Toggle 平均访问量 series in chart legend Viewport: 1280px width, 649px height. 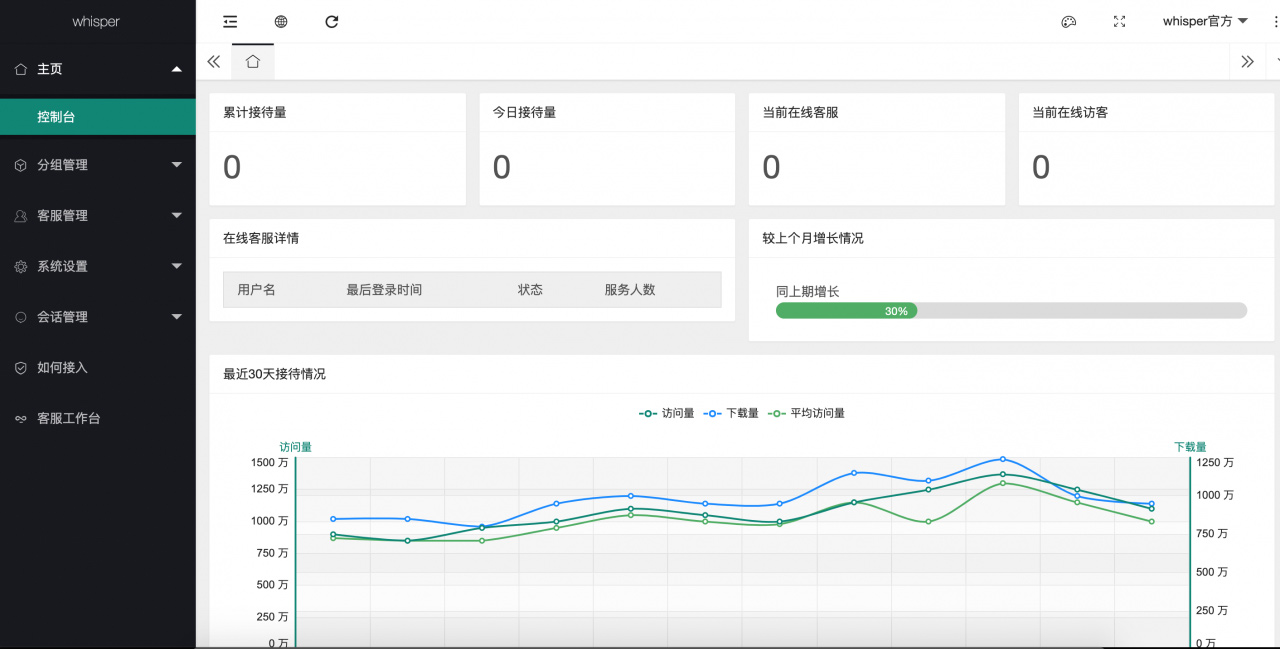(806, 413)
